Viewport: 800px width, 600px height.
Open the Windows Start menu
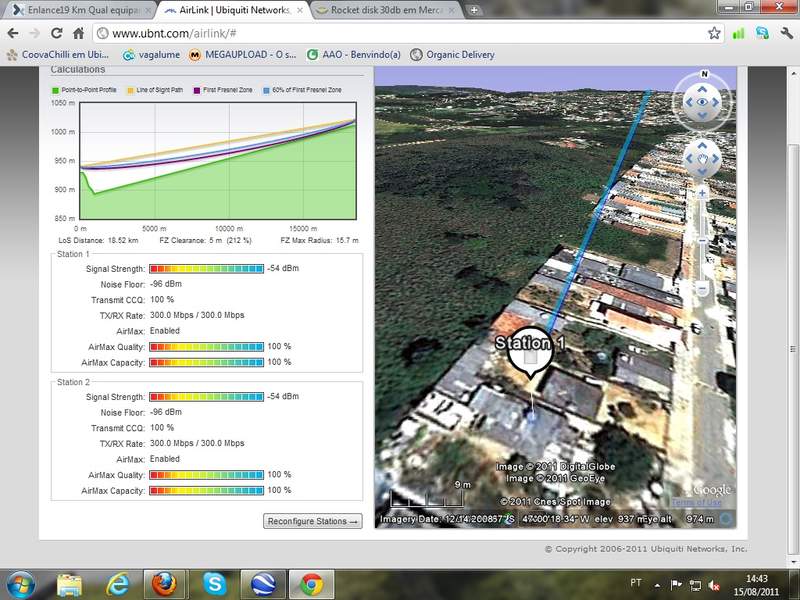(21, 584)
